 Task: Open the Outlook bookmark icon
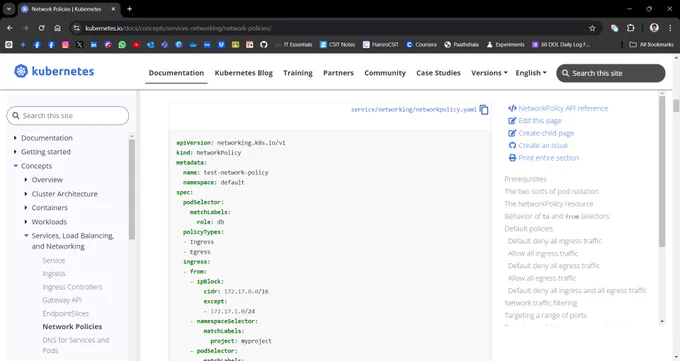(150, 45)
